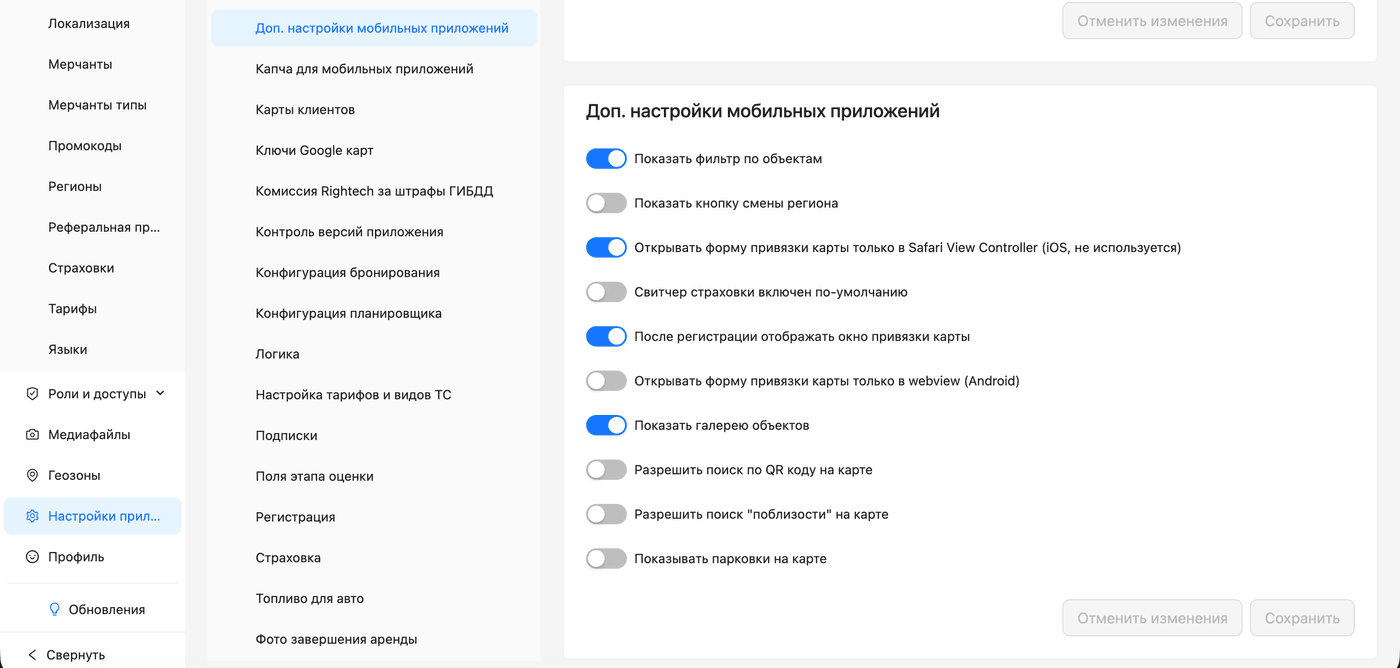
Task: Enable Разрешить поиск по QR коду toggle
Action: click(x=606, y=470)
